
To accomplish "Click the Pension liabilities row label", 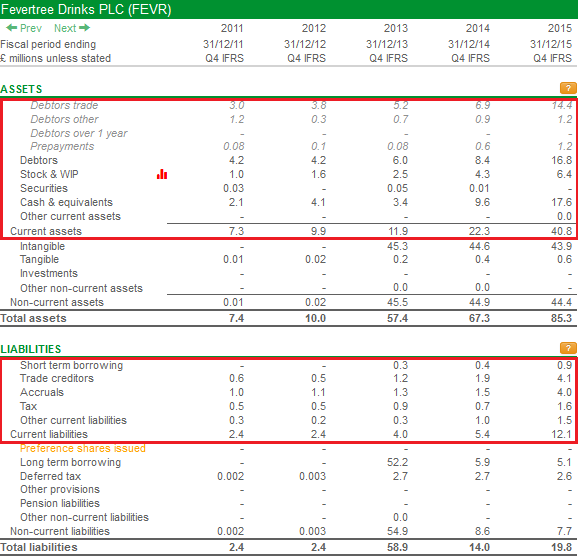I will [x=60, y=503].
